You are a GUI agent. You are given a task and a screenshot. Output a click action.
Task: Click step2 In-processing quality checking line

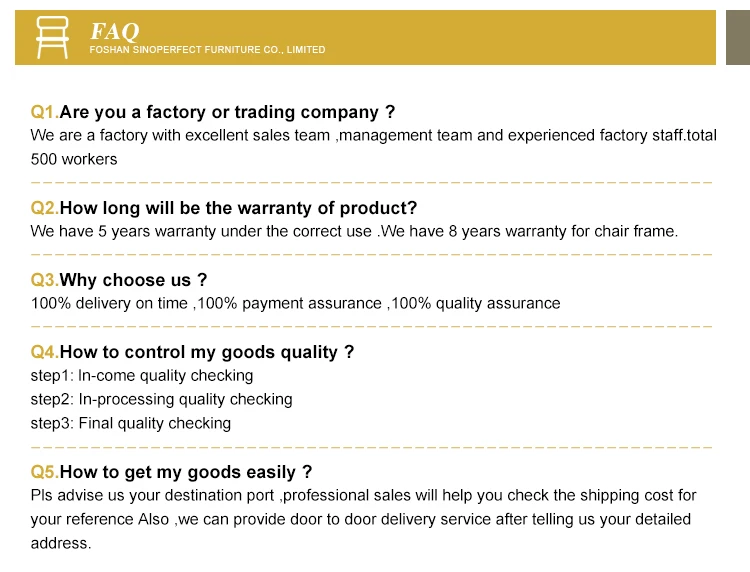click(x=161, y=399)
